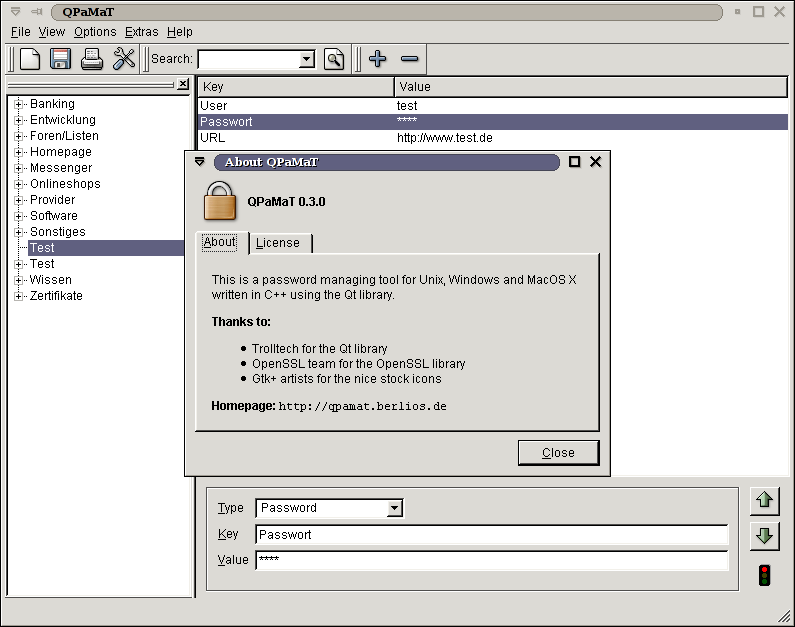Expand the Zertifikate tree node
The image size is (795, 627).
tap(19, 296)
